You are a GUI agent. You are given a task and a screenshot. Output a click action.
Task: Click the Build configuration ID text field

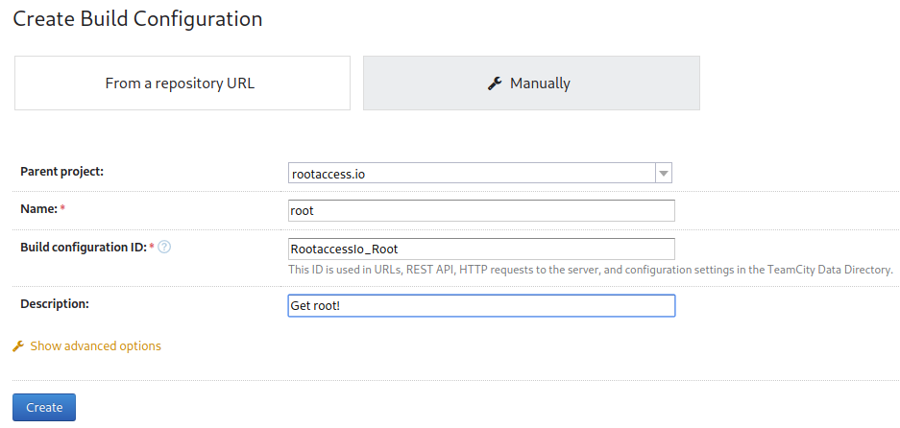tap(480, 248)
